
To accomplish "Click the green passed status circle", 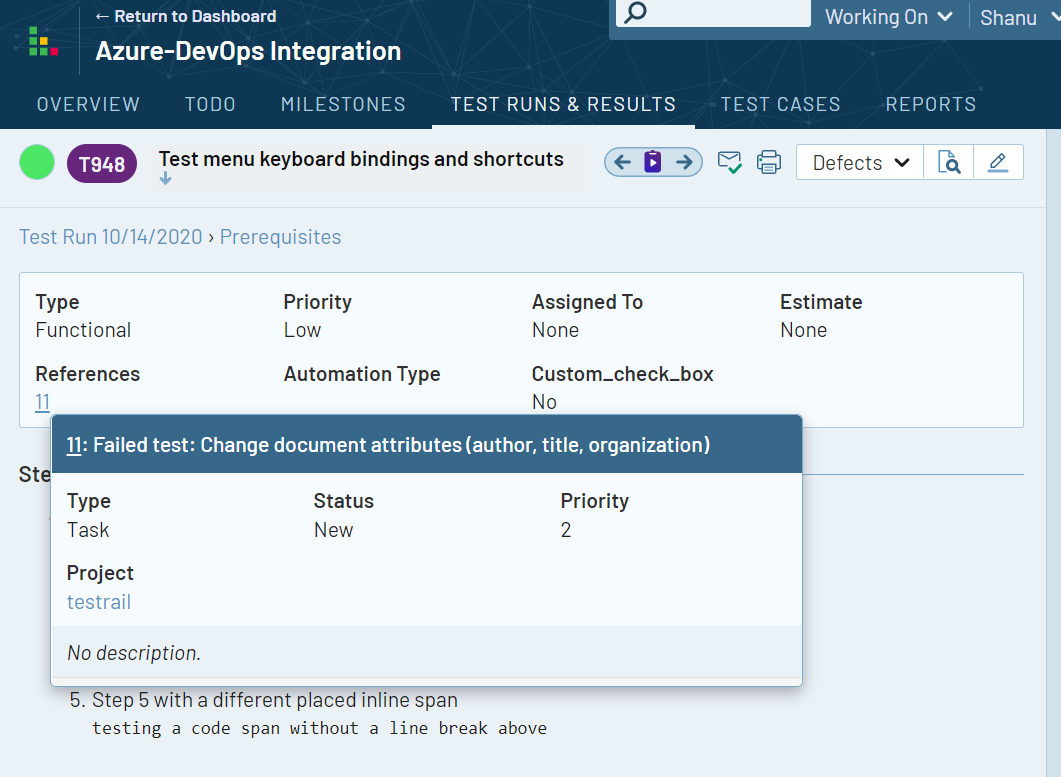I will (37, 163).
